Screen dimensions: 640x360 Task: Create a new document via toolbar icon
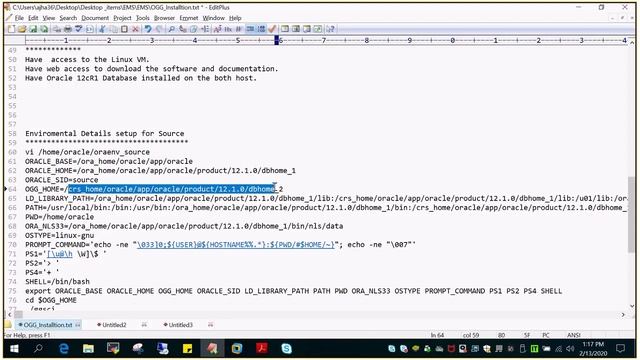tap(11, 29)
